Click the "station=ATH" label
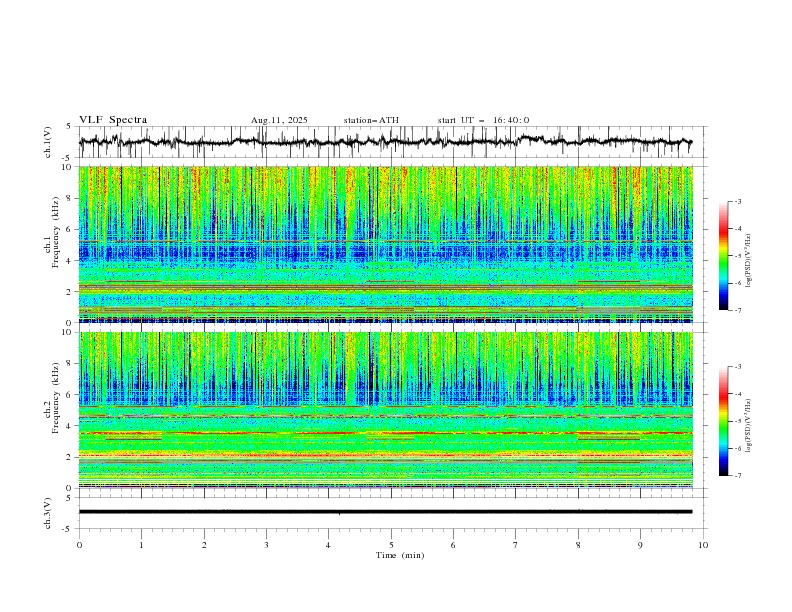 371,120
